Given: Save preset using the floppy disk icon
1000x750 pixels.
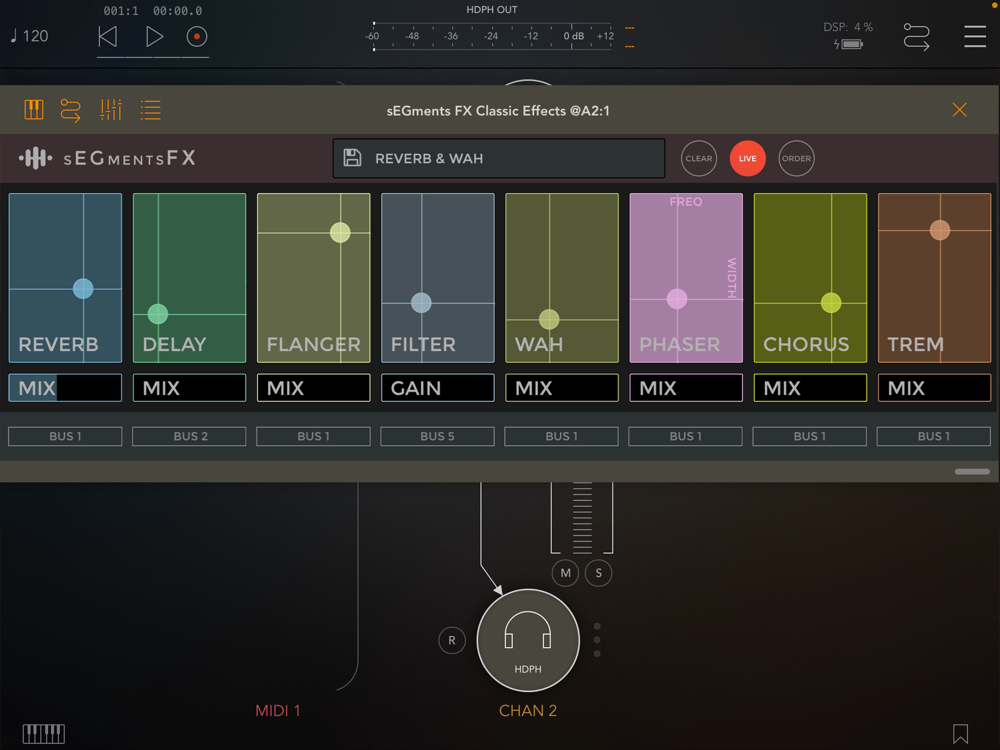Looking at the screenshot, I should [352, 158].
